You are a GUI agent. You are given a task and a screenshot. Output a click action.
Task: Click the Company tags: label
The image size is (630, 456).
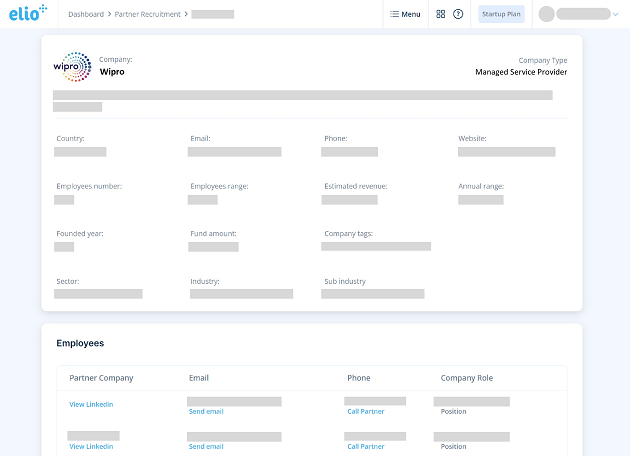coord(349,233)
